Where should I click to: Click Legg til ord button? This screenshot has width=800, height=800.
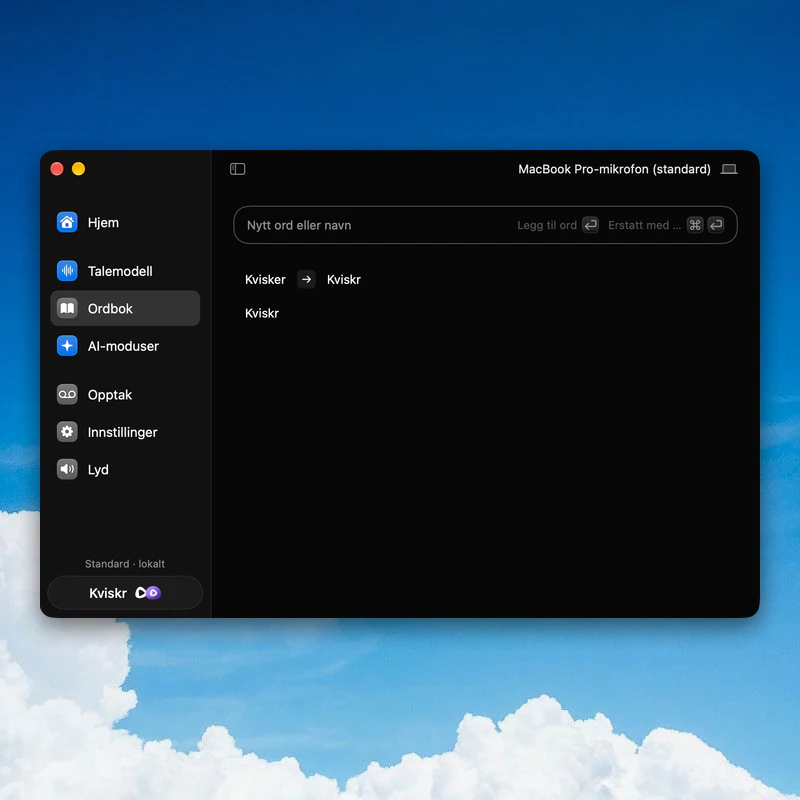coord(558,225)
